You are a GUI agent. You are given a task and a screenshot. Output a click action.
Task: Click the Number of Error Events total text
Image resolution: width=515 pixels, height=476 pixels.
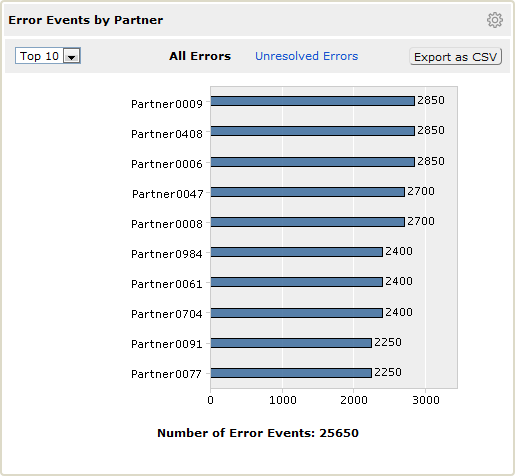pos(258,433)
